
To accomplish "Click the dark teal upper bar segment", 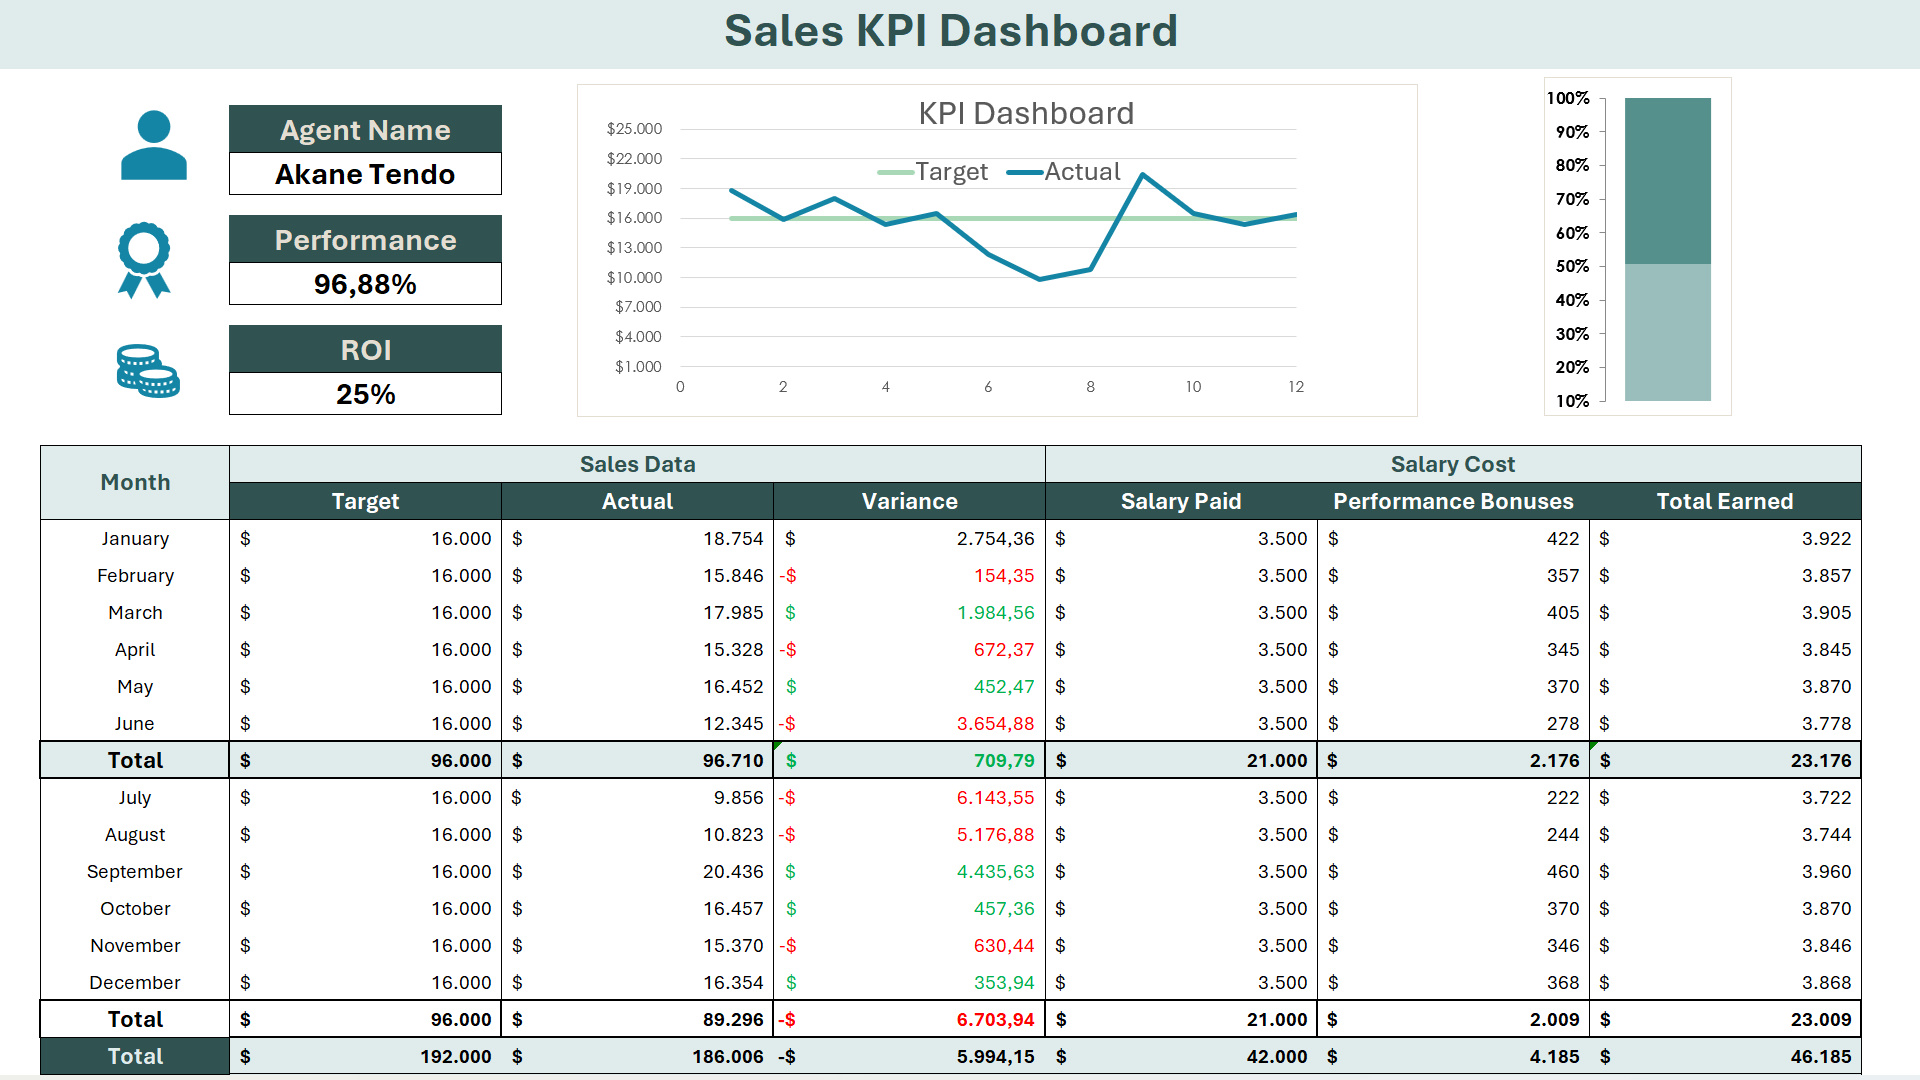I will 1667,180.
